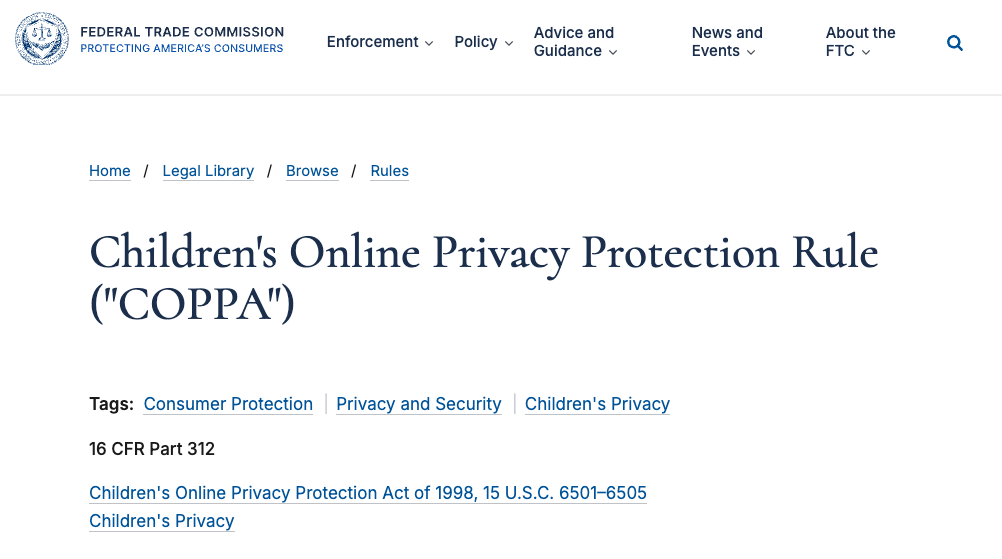Expand the News and Events chevron
Viewport: 1002px width, 559px height.
751,52
